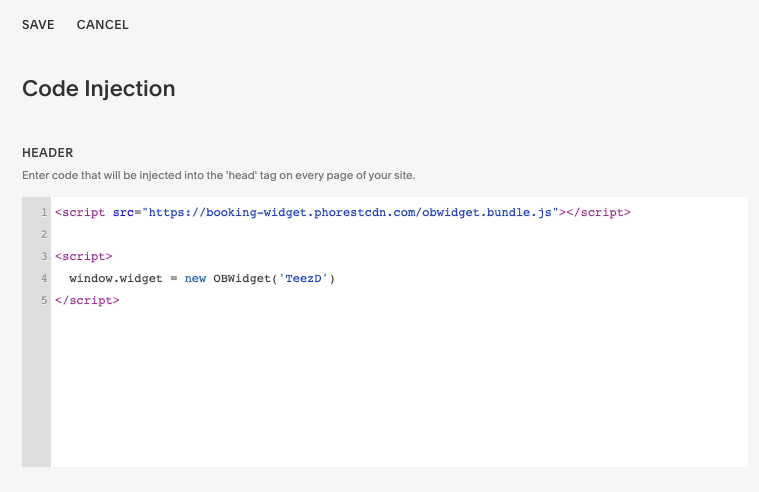This screenshot has height=492, width=759.
Task: Click line number 4 in the gutter
Action: pyautogui.click(x=44, y=278)
